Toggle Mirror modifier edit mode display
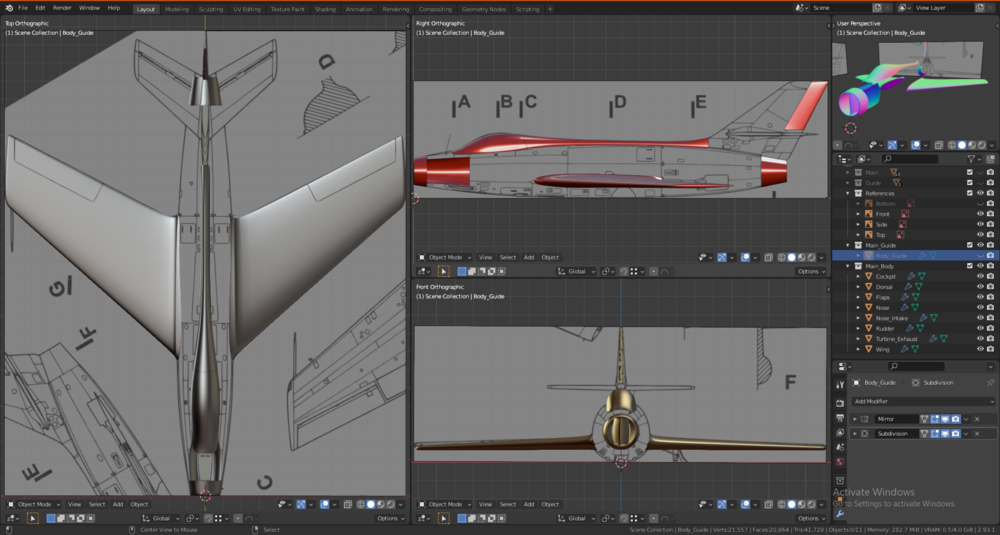 coord(935,419)
